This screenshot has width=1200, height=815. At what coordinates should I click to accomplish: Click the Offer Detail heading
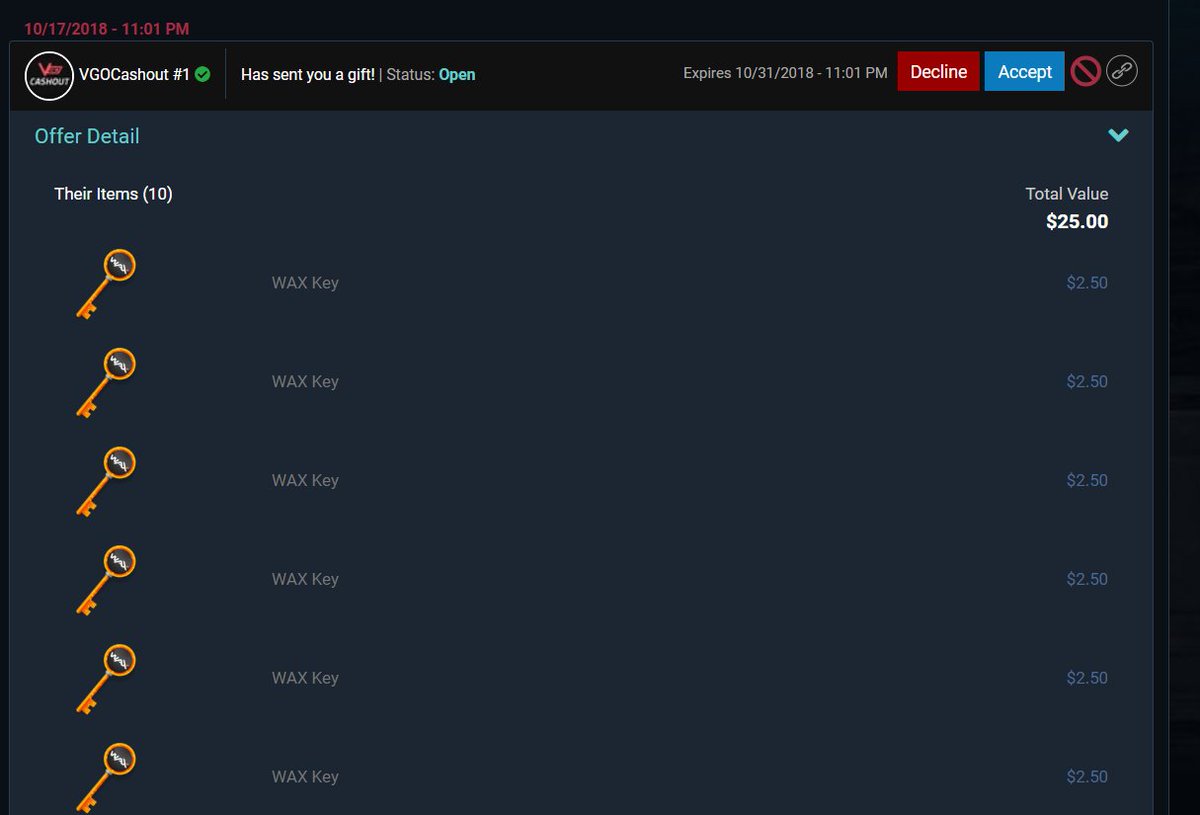click(87, 136)
